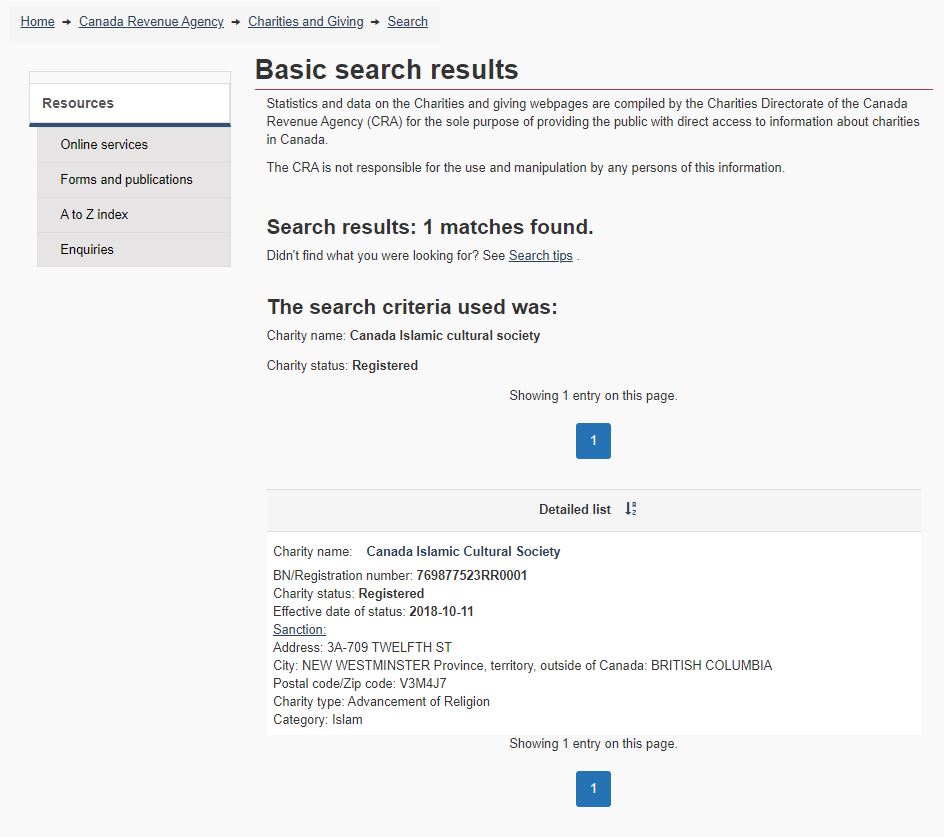Click address 3A-709 TWELFTH ST

coord(389,647)
